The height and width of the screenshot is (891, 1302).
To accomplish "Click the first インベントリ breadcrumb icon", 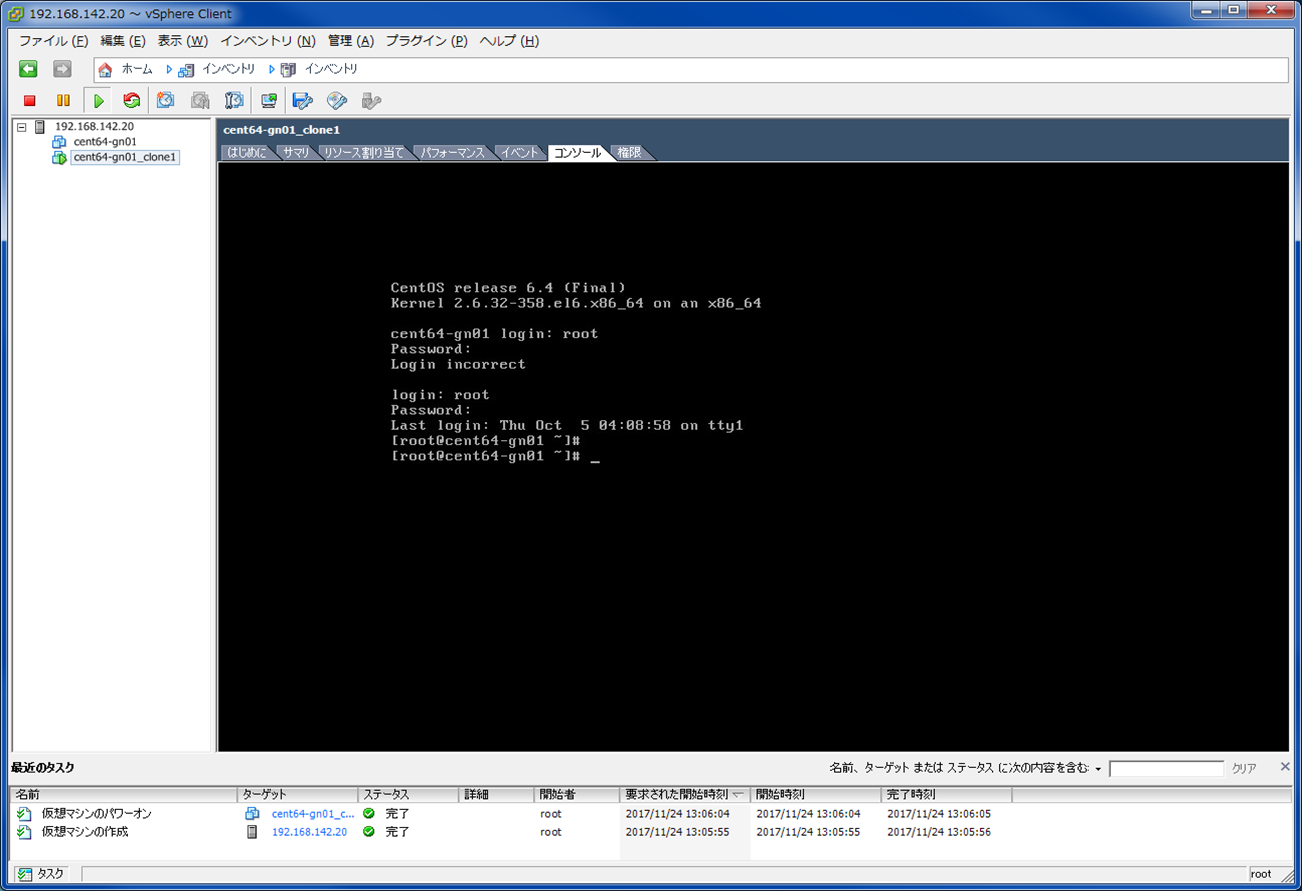I will pyautogui.click(x=186, y=70).
